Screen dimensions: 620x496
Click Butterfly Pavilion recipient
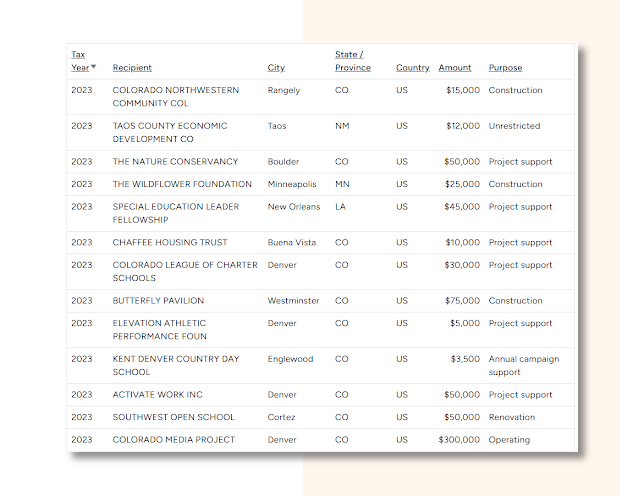pyautogui.click(x=158, y=301)
